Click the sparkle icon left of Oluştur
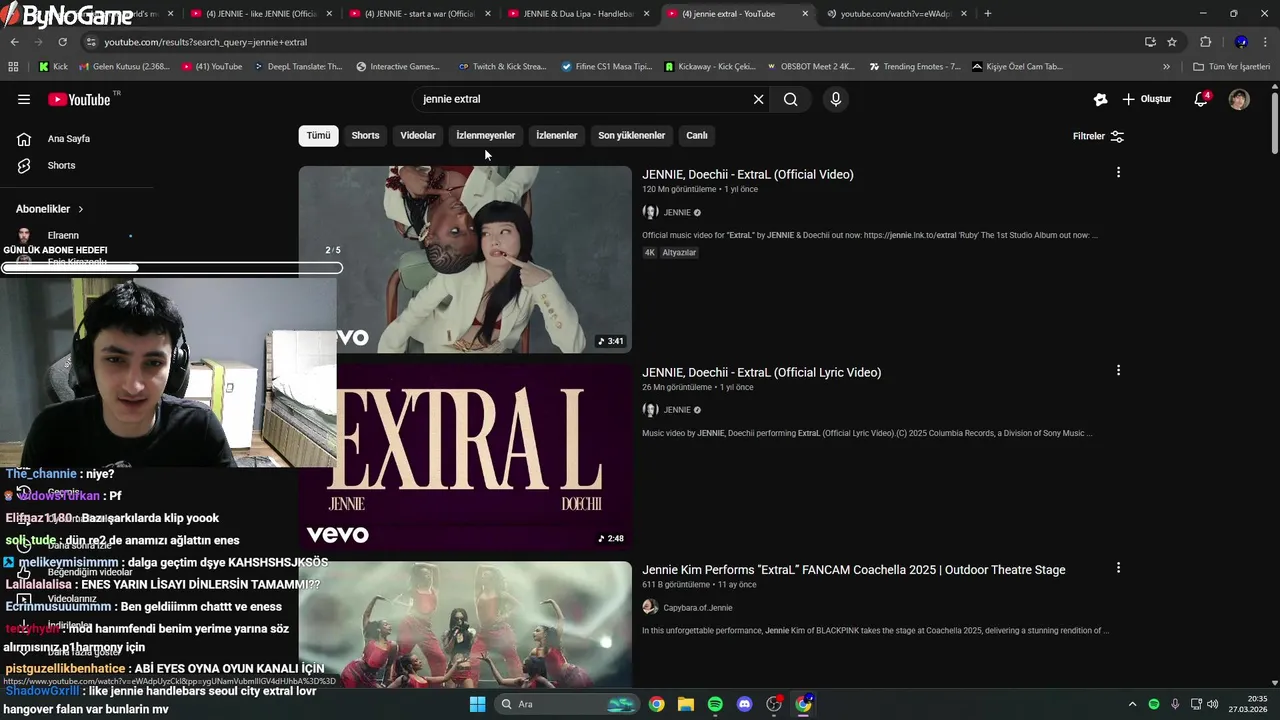1280x720 pixels. click(1101, 99)
